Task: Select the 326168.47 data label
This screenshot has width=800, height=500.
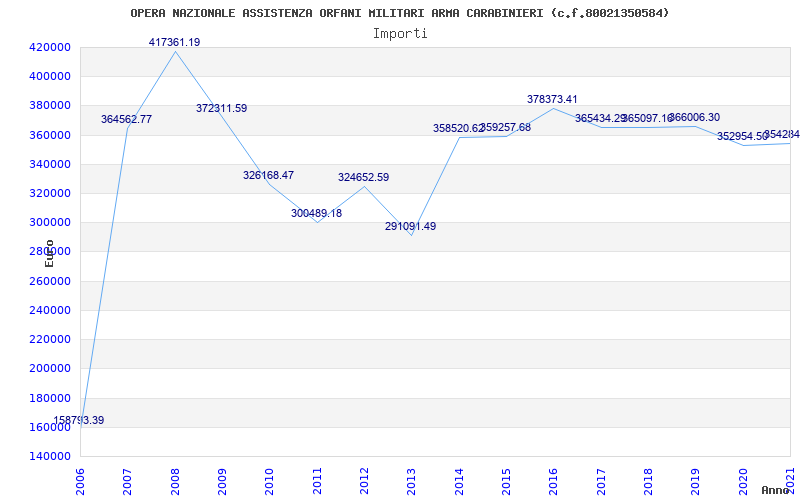Action: coord(268,175)
